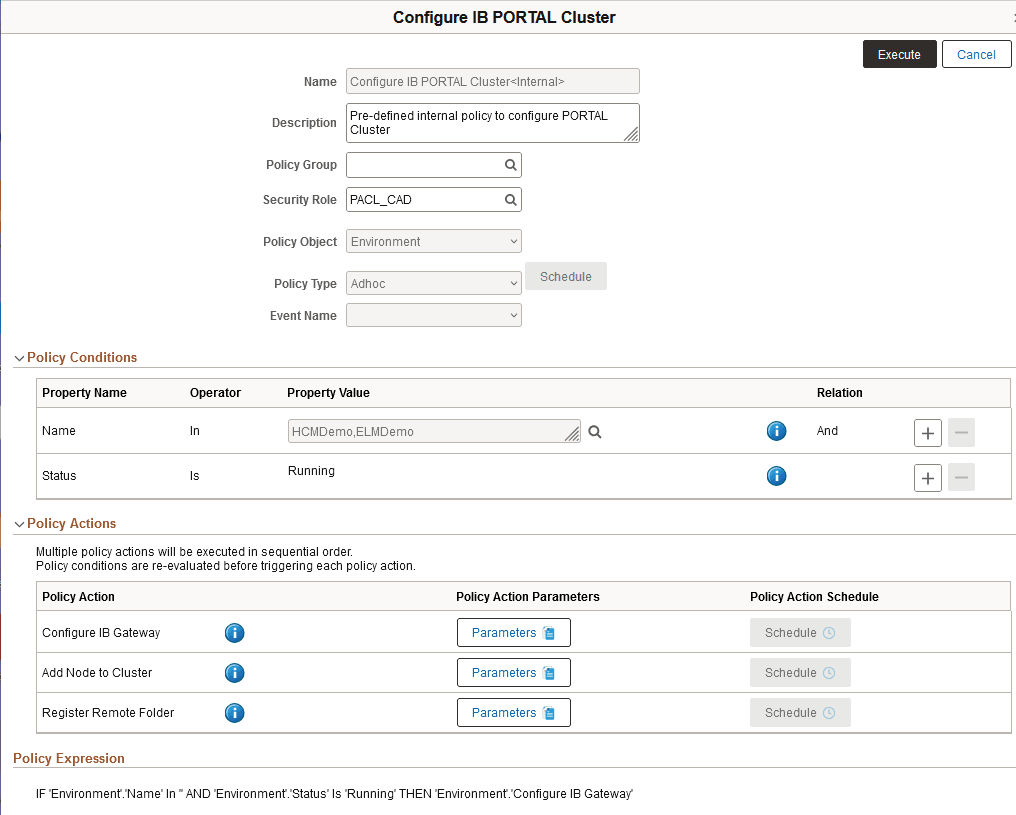Click the info icon beside the Status condition

(x=777, y=476)
